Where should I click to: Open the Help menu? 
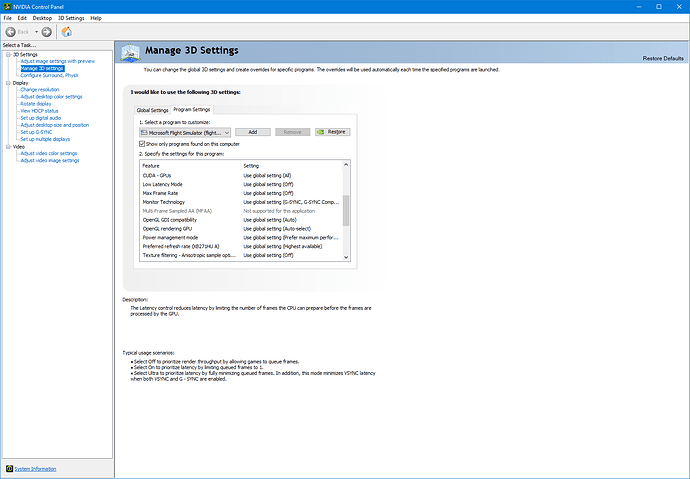coord(96,18)
